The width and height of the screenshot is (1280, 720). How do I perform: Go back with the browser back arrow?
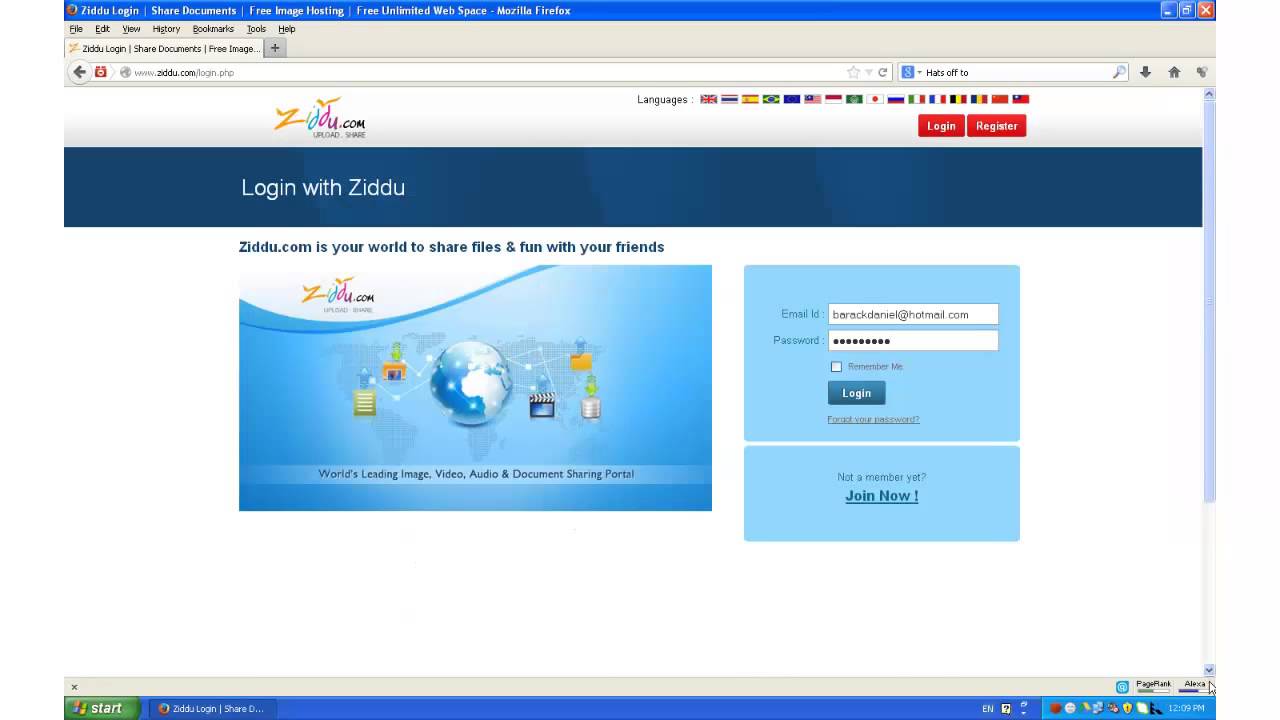[x=80, y=72]
